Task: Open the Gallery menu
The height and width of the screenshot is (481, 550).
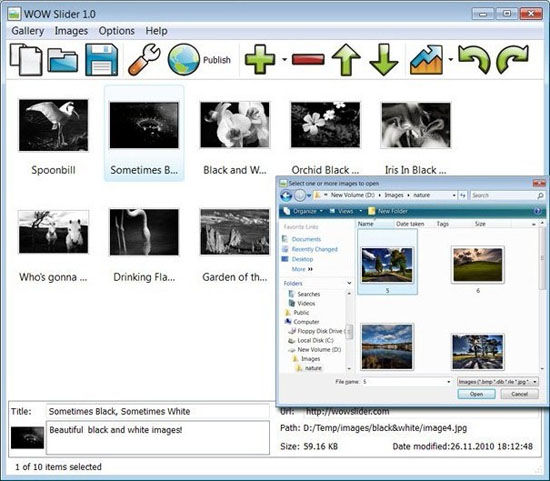Action: 28,31
